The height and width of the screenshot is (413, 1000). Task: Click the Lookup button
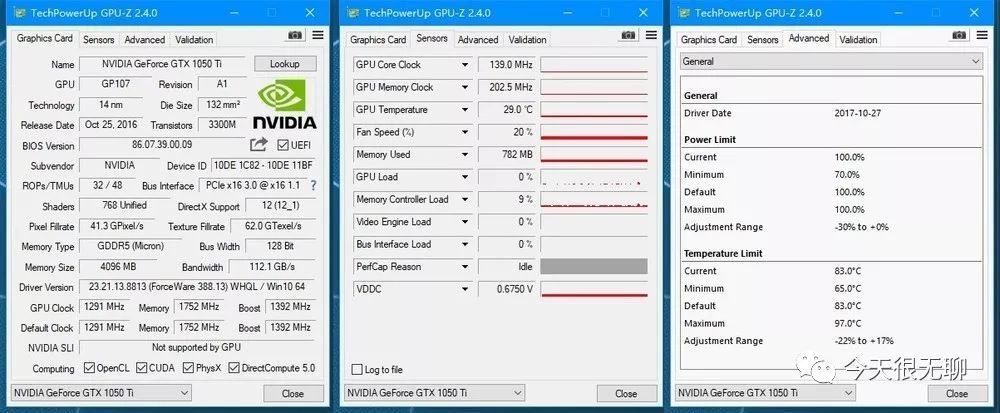[x=285, y=64]
